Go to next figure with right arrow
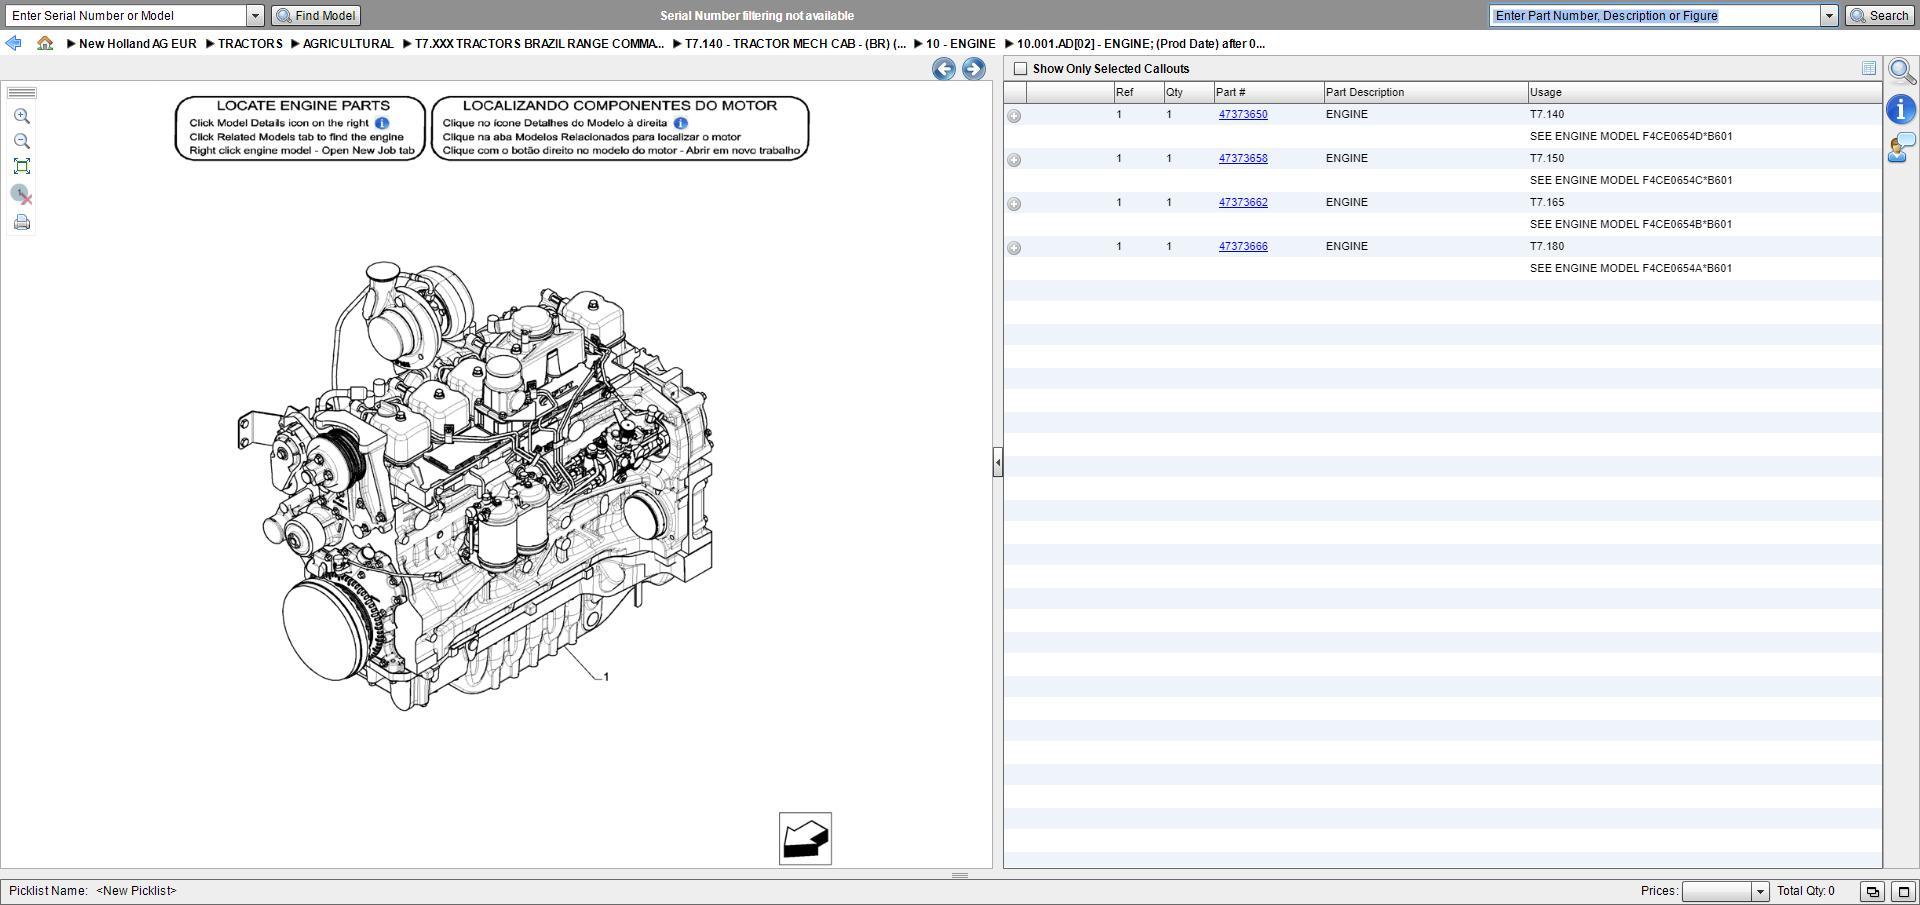This screenshot has width=1920, height=905. 973,68
